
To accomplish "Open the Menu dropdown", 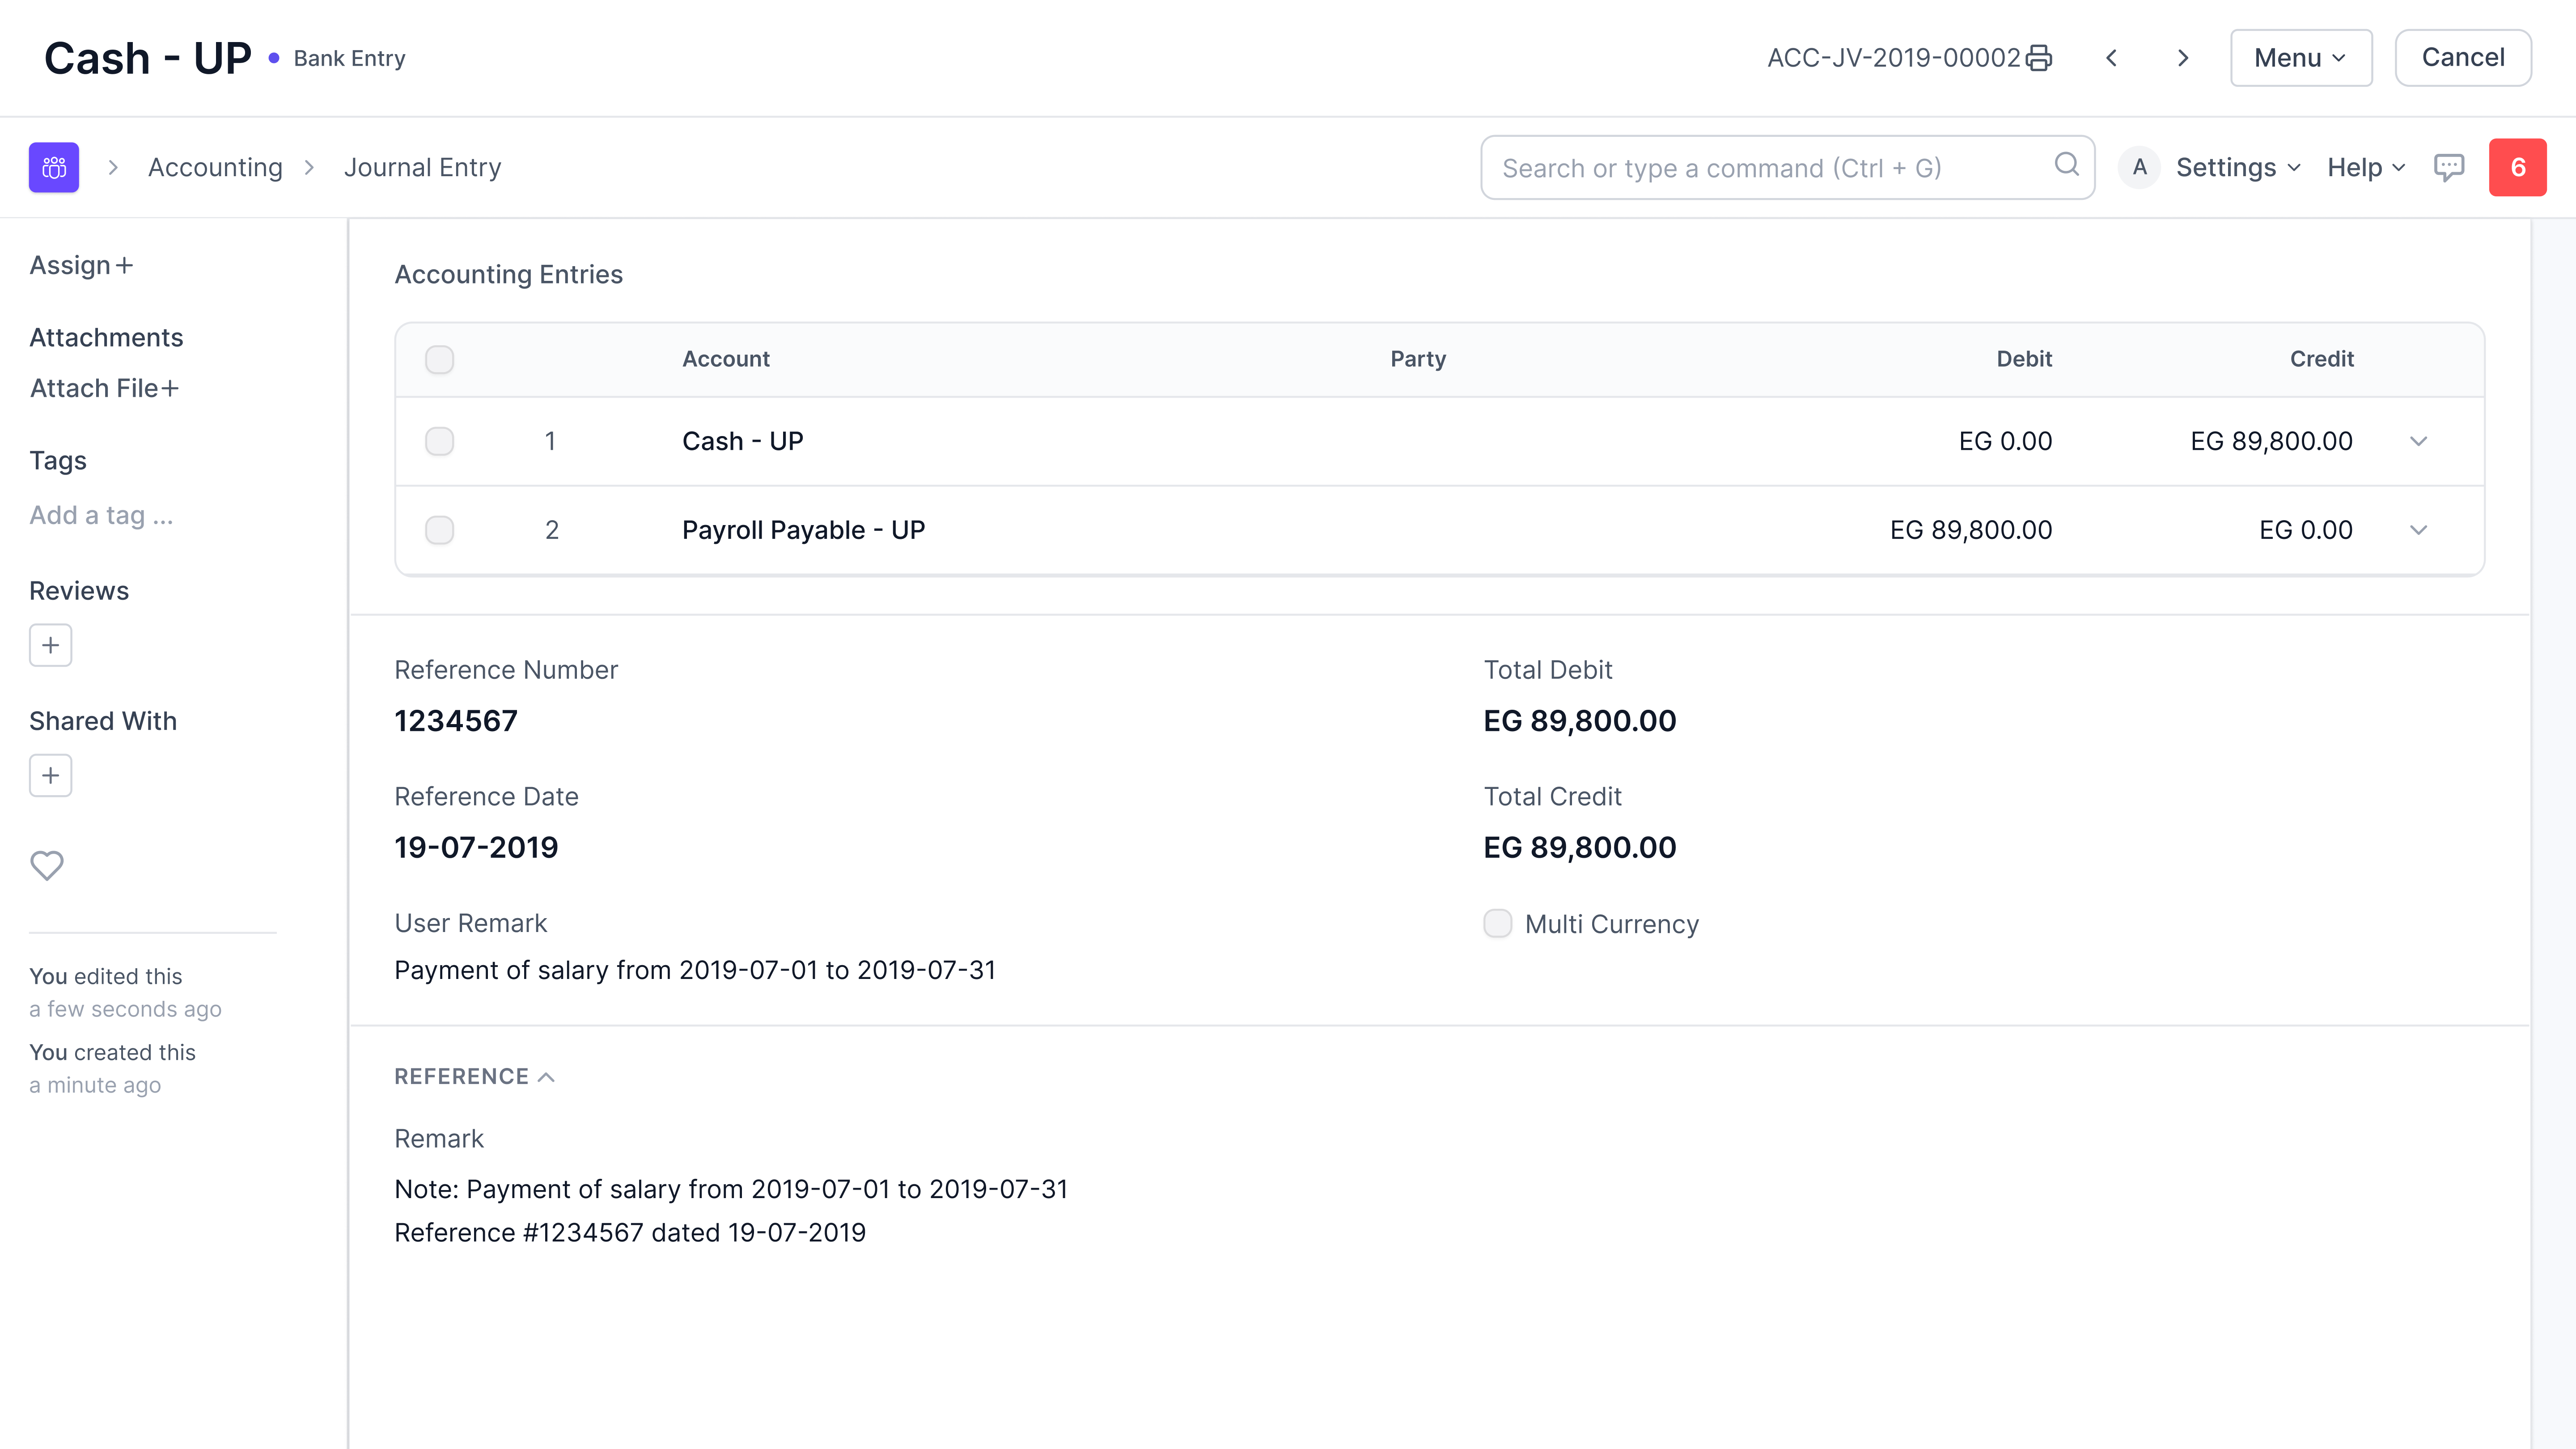I will click(x=2300, y=57).
